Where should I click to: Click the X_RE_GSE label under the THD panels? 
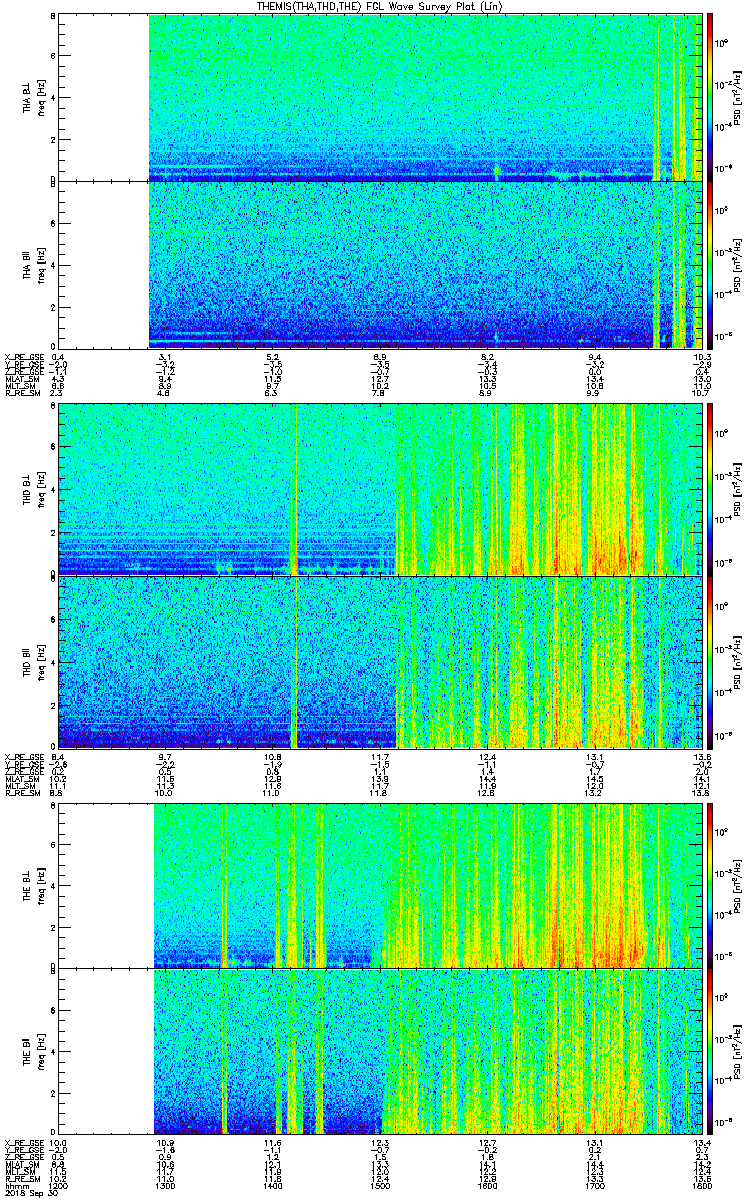point(23,757)
